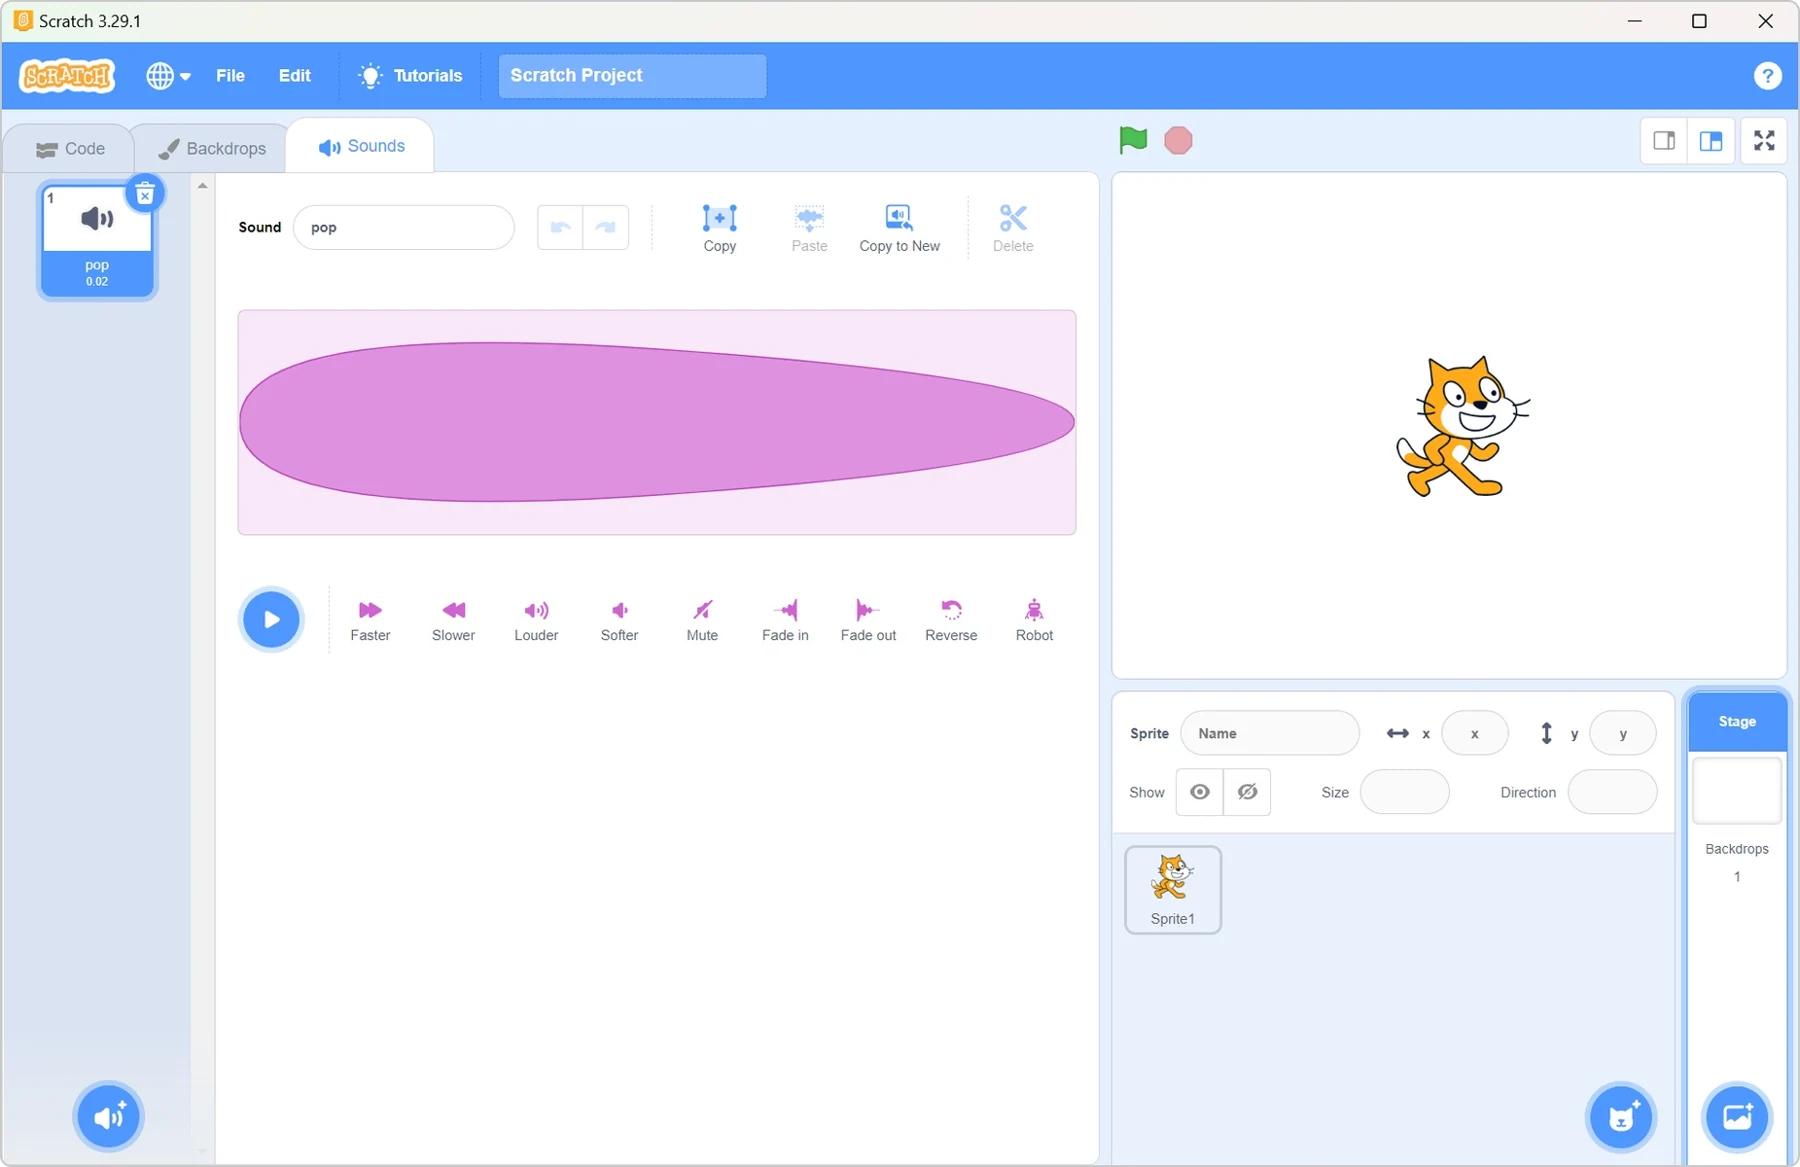The image size is (1800, 1167).
Task: Enter full screen stage mode
Action: [x=1764, y=141]
